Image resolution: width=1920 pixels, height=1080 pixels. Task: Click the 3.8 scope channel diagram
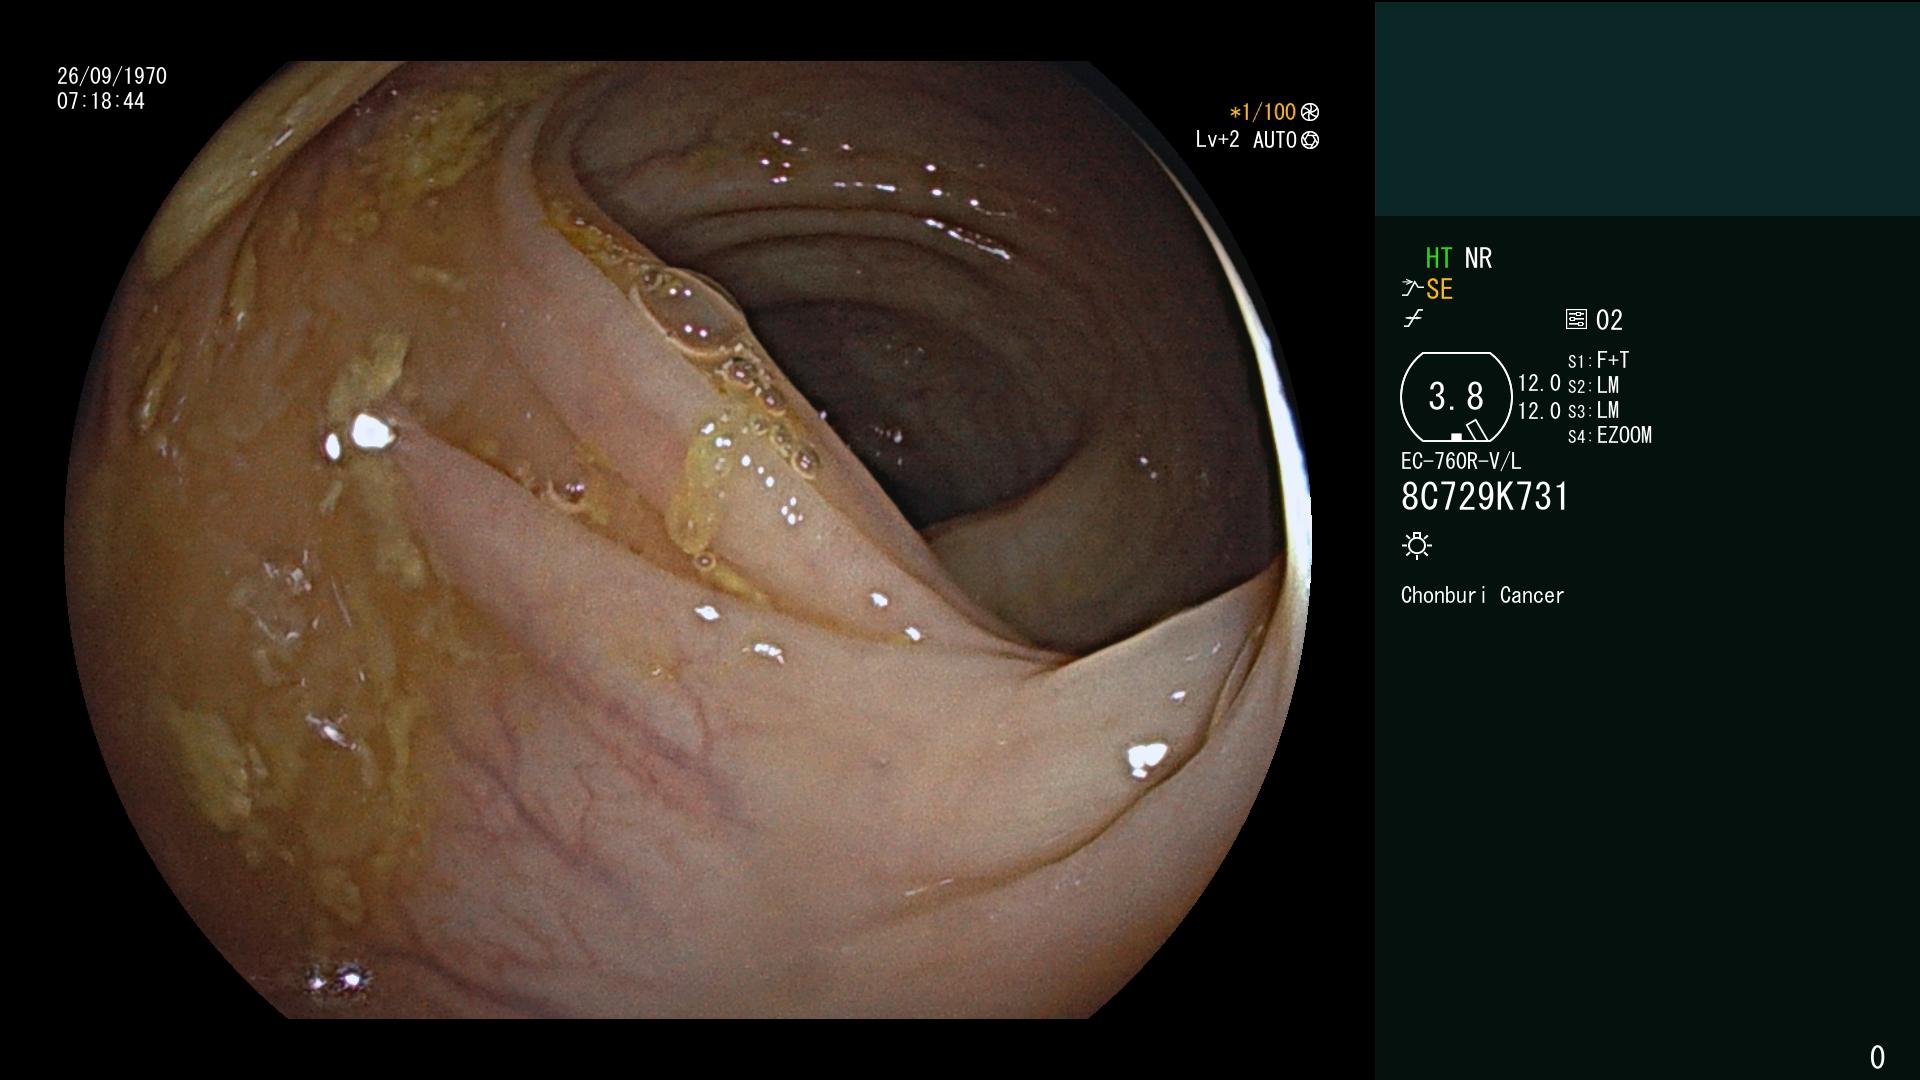coord(1456,397)
